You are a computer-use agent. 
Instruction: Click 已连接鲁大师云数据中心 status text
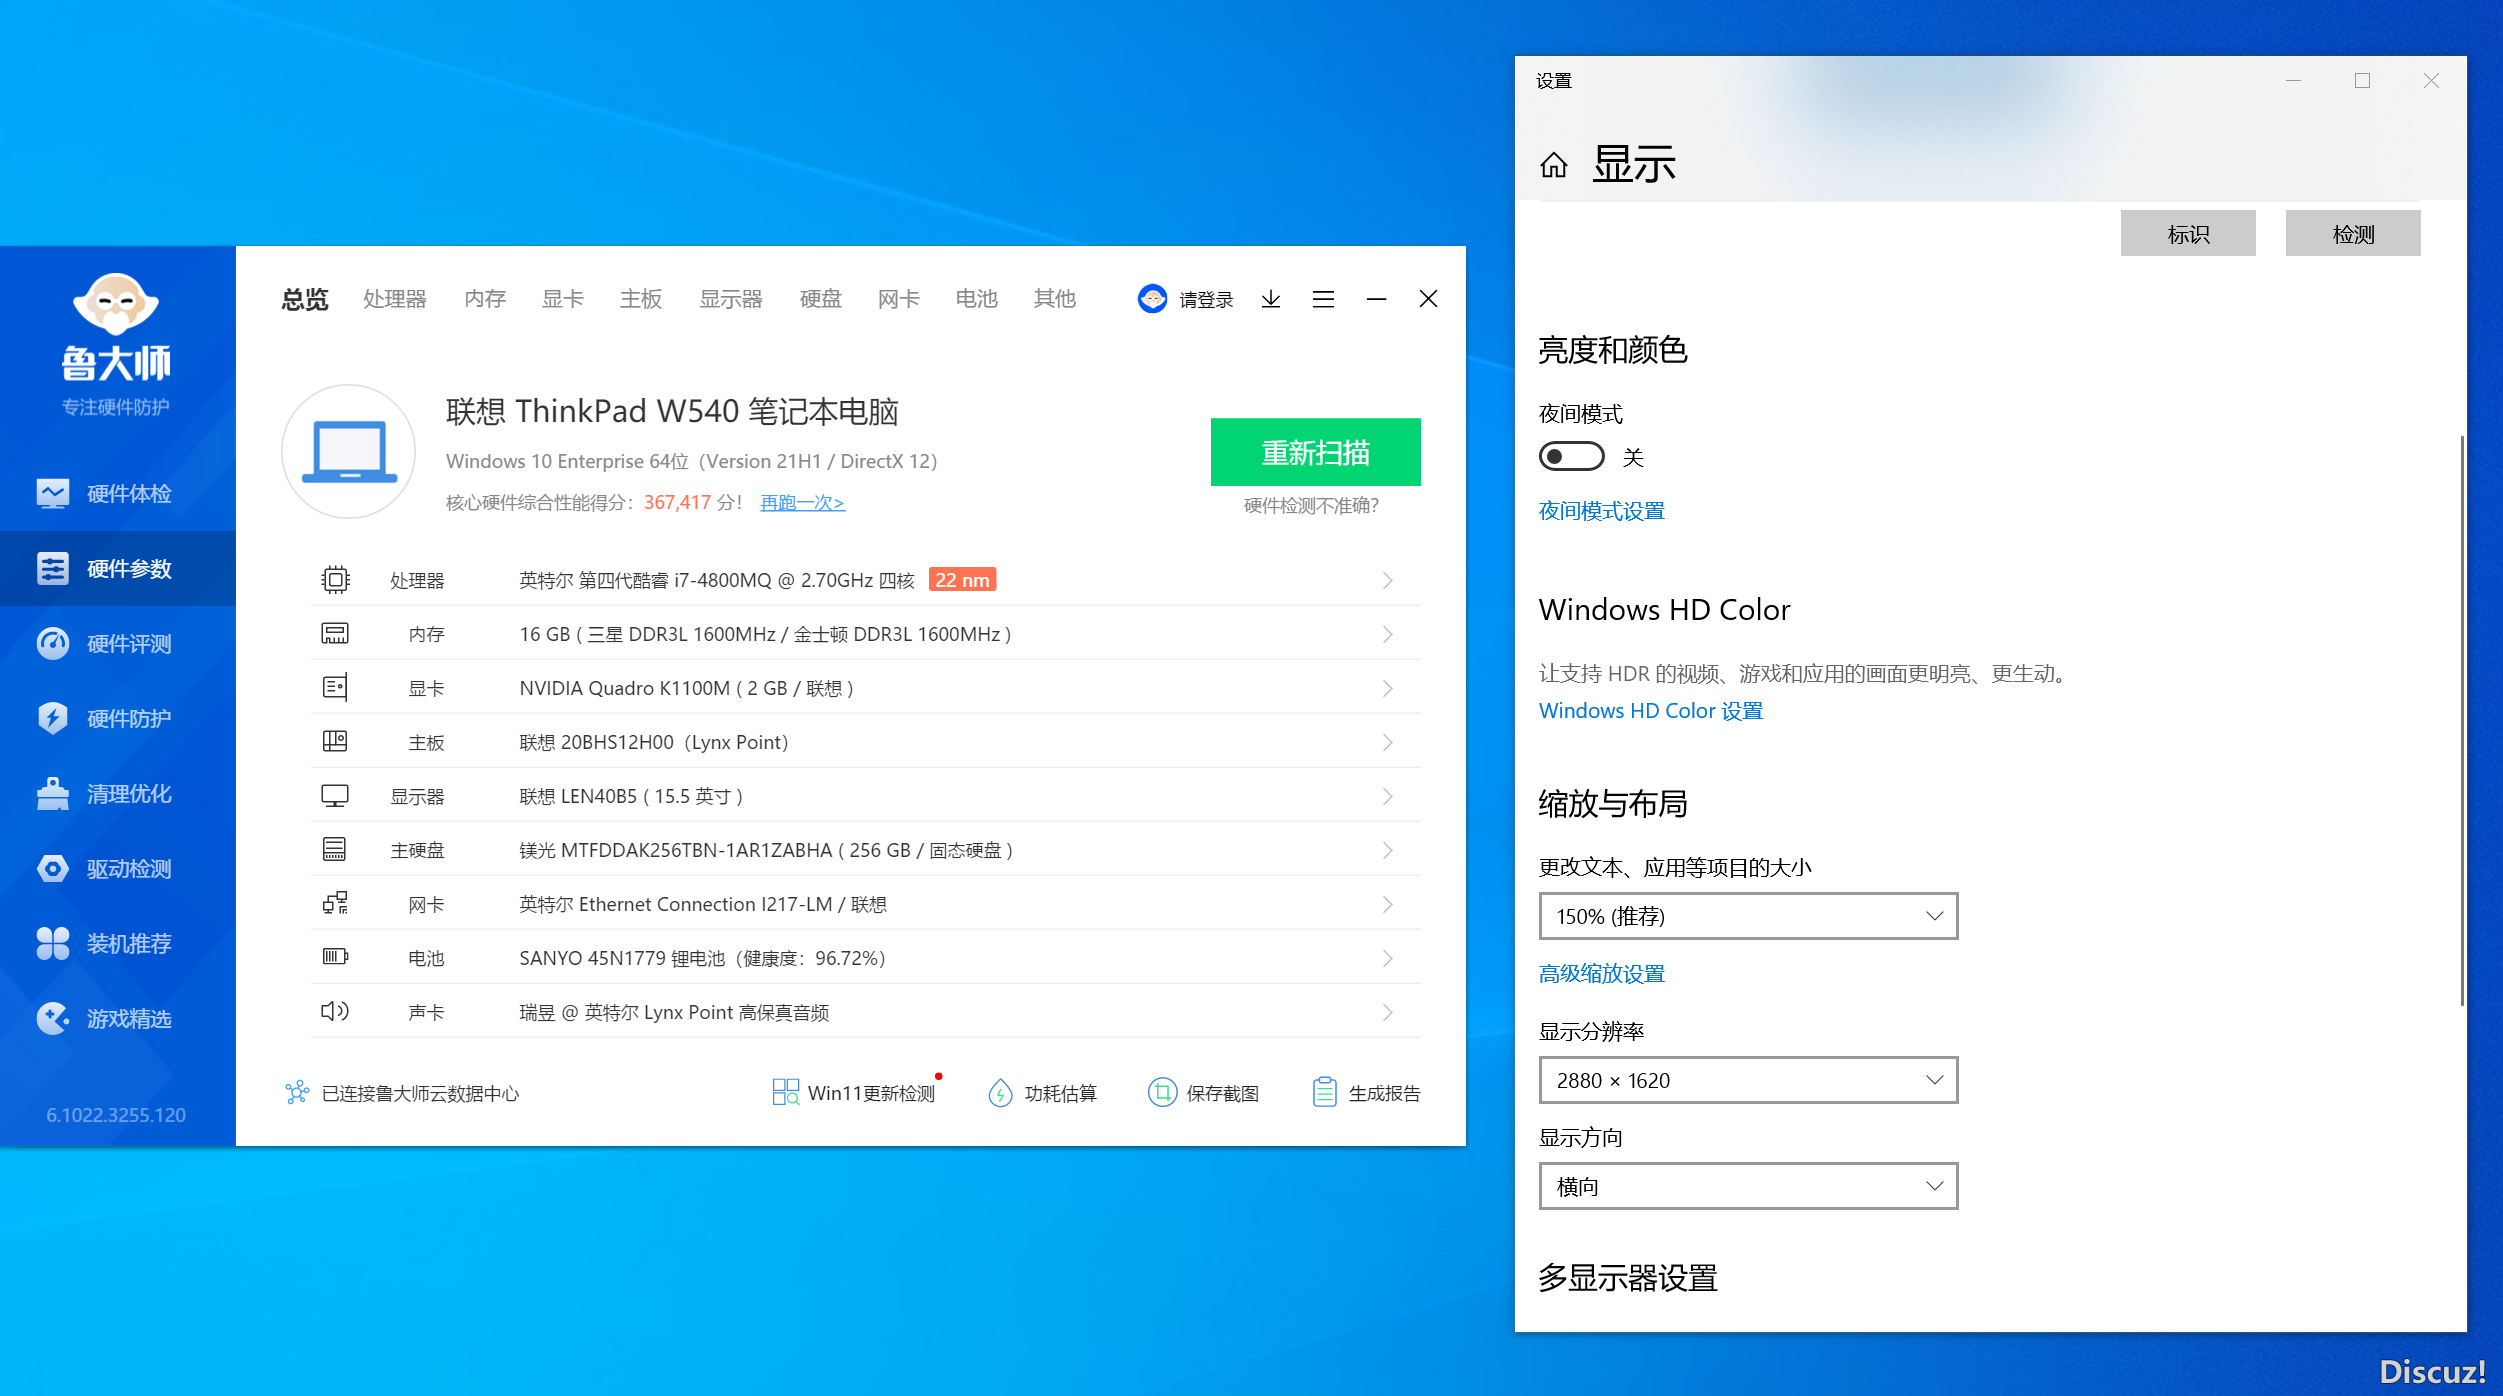point(421,1094)
